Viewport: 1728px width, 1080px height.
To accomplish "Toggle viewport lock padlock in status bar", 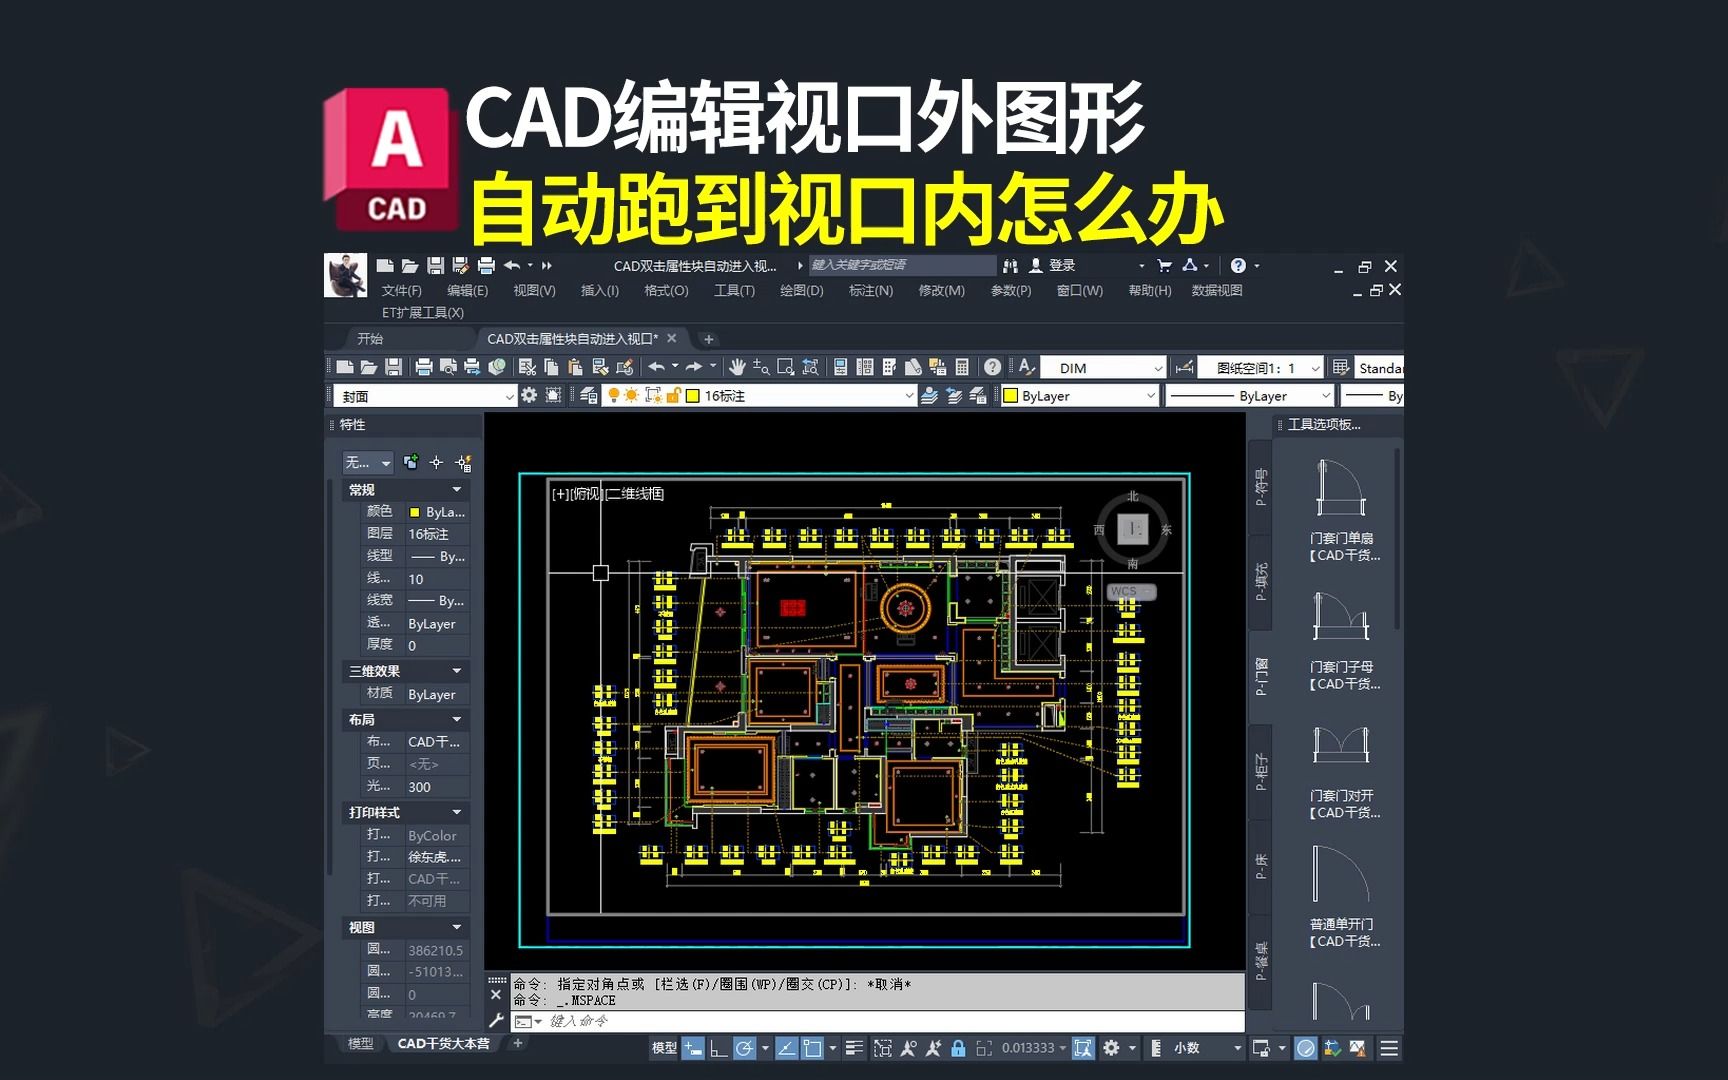I will (958, 1048).
